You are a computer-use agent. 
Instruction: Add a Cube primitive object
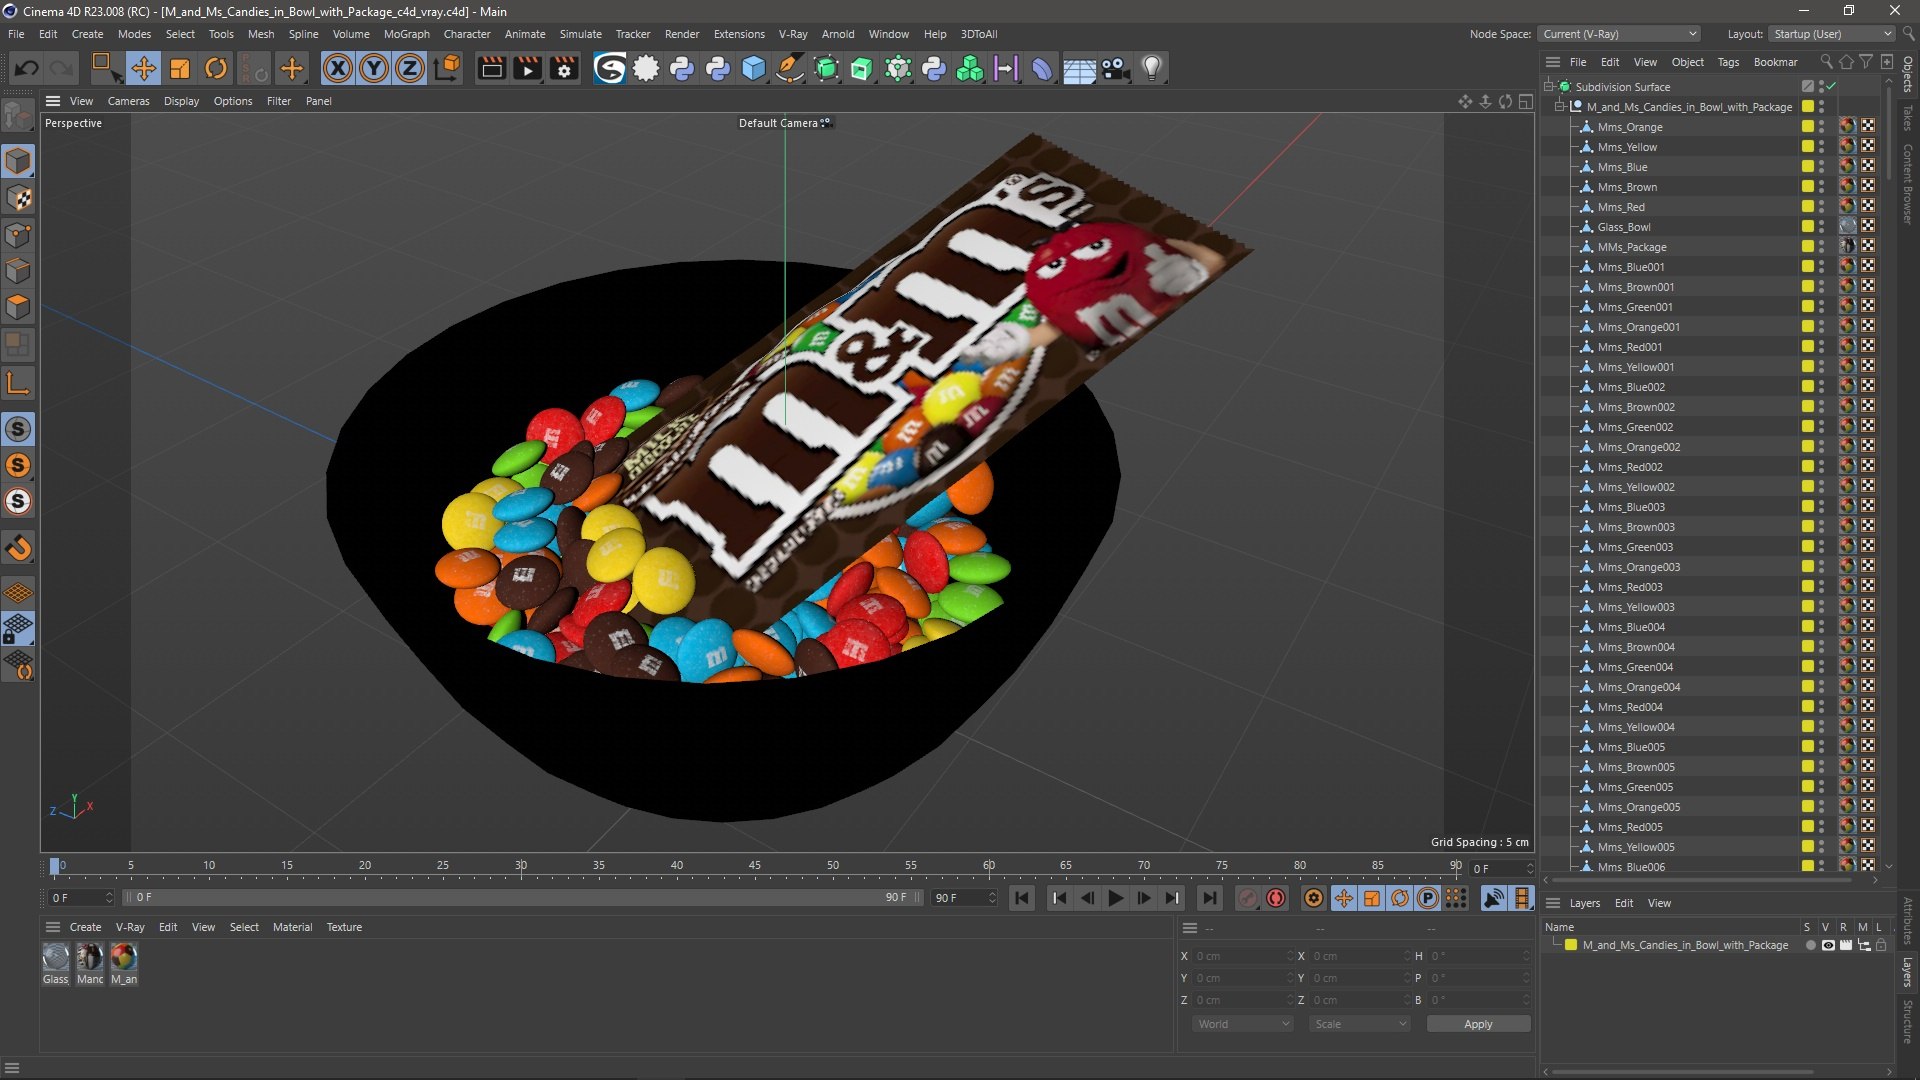(x=754, y=68)
